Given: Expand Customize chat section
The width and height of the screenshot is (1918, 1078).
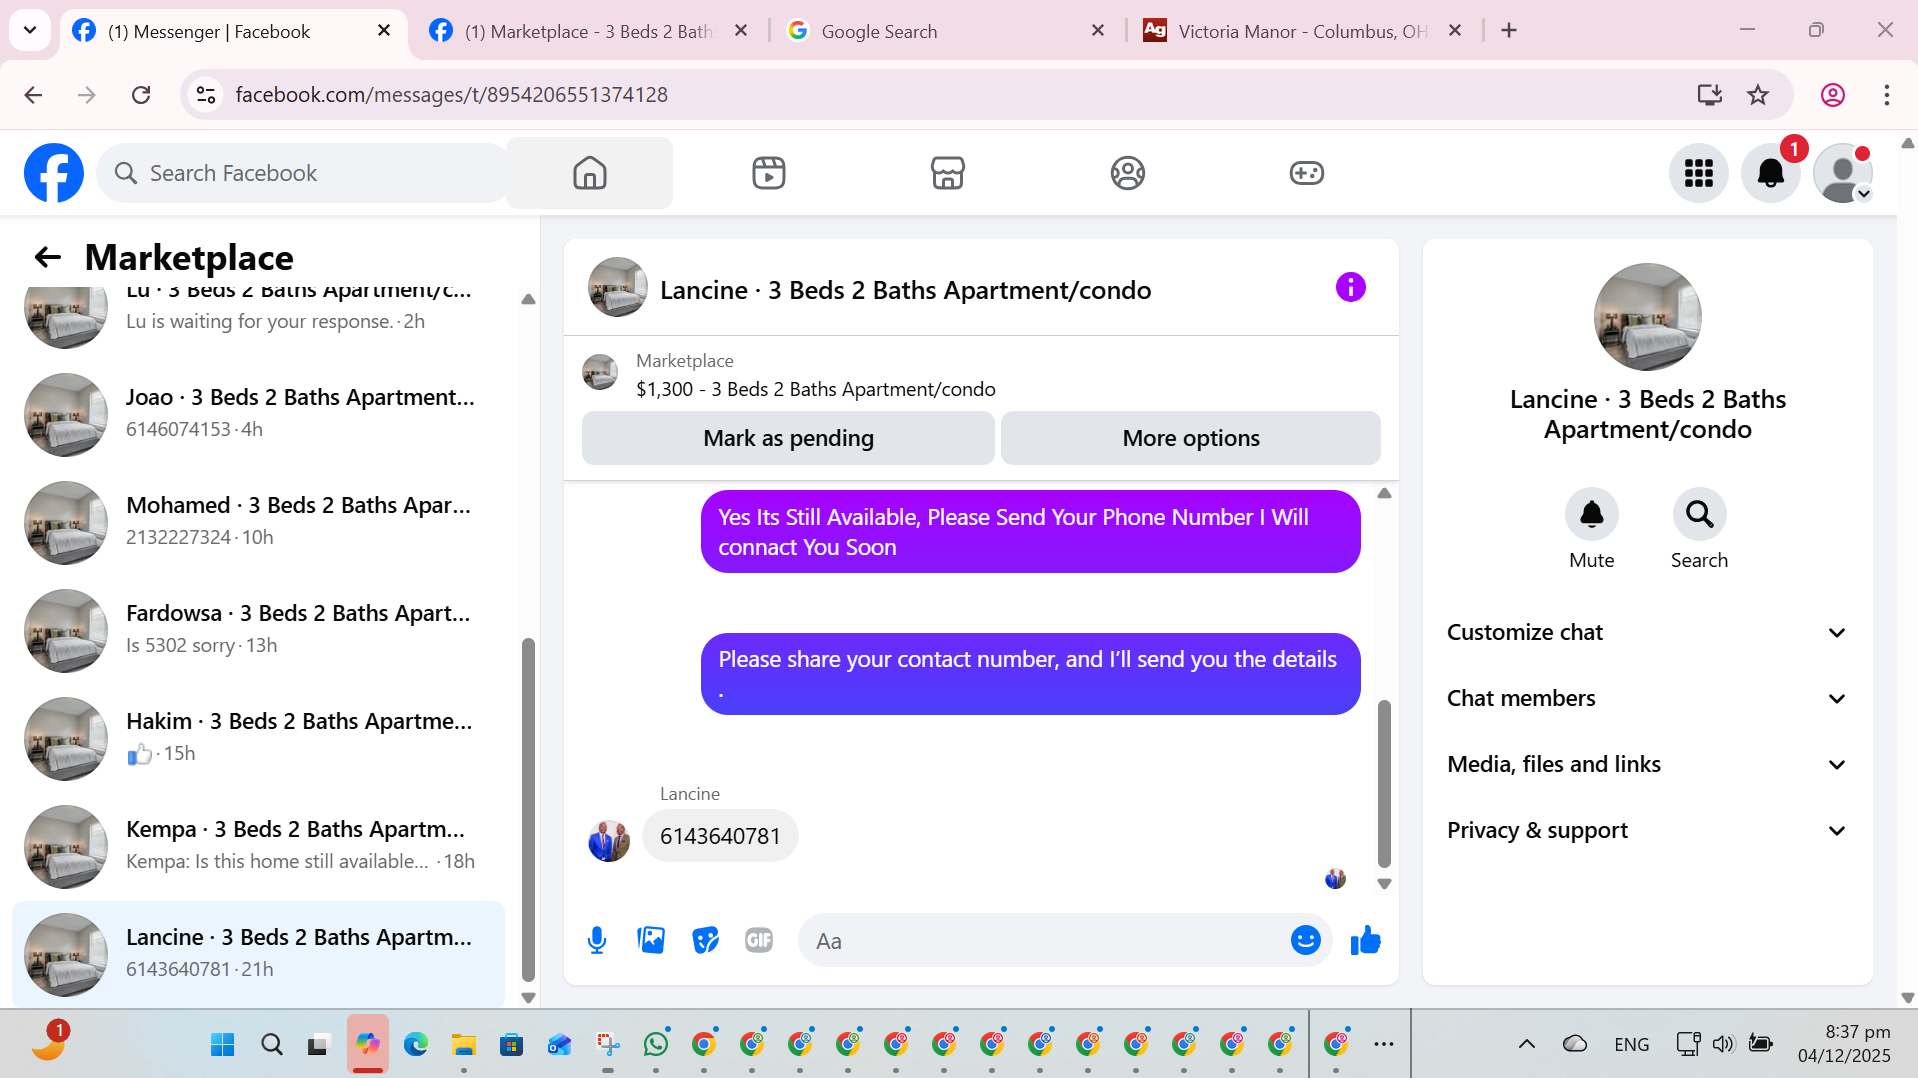Looking at the screenshot, I should pos(1647,632).
